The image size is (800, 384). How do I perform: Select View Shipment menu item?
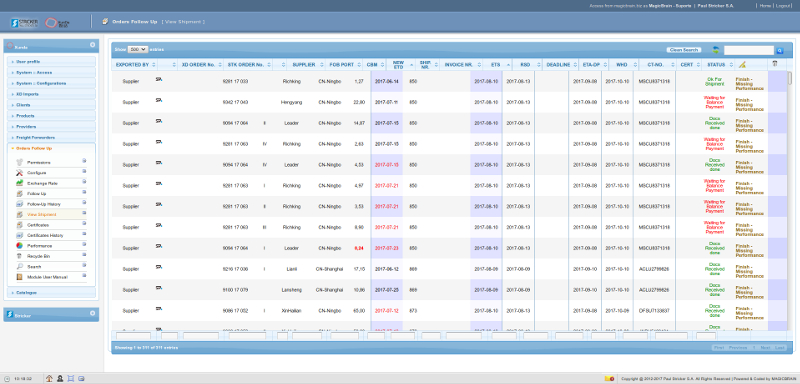(41, 215)
